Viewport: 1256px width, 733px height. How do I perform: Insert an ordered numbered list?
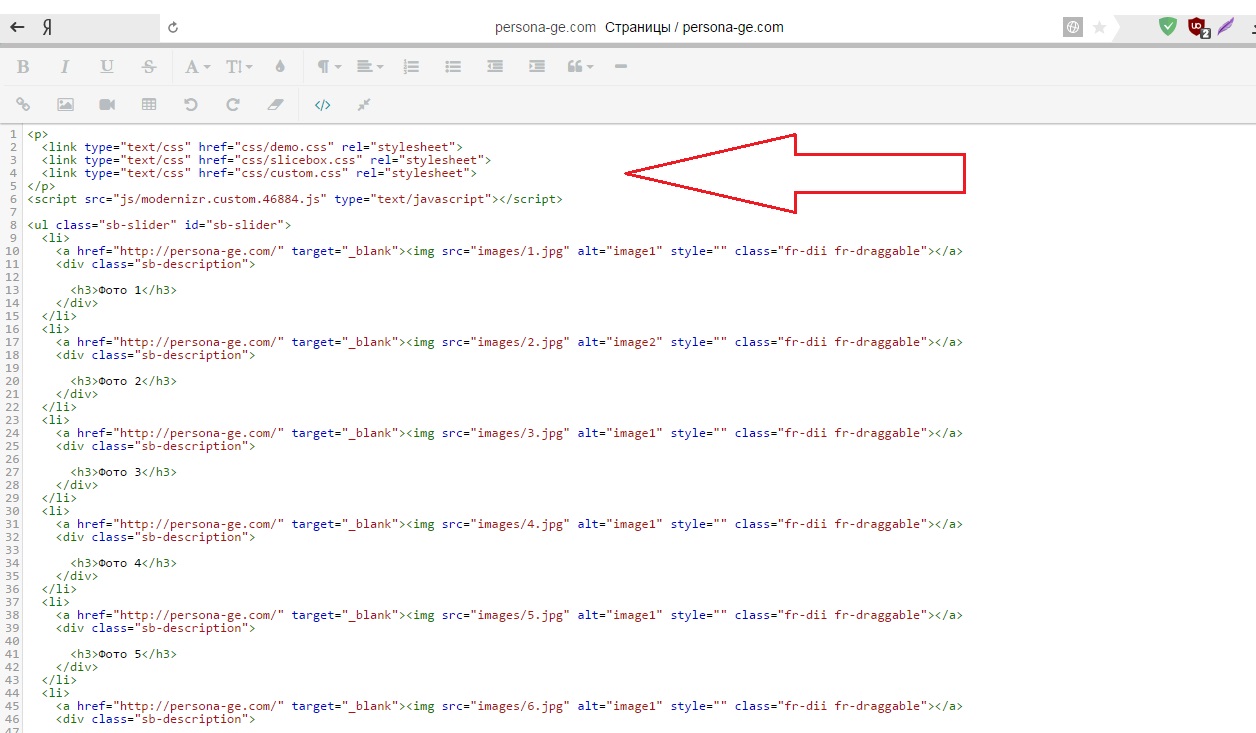click(x=411, y=67)
